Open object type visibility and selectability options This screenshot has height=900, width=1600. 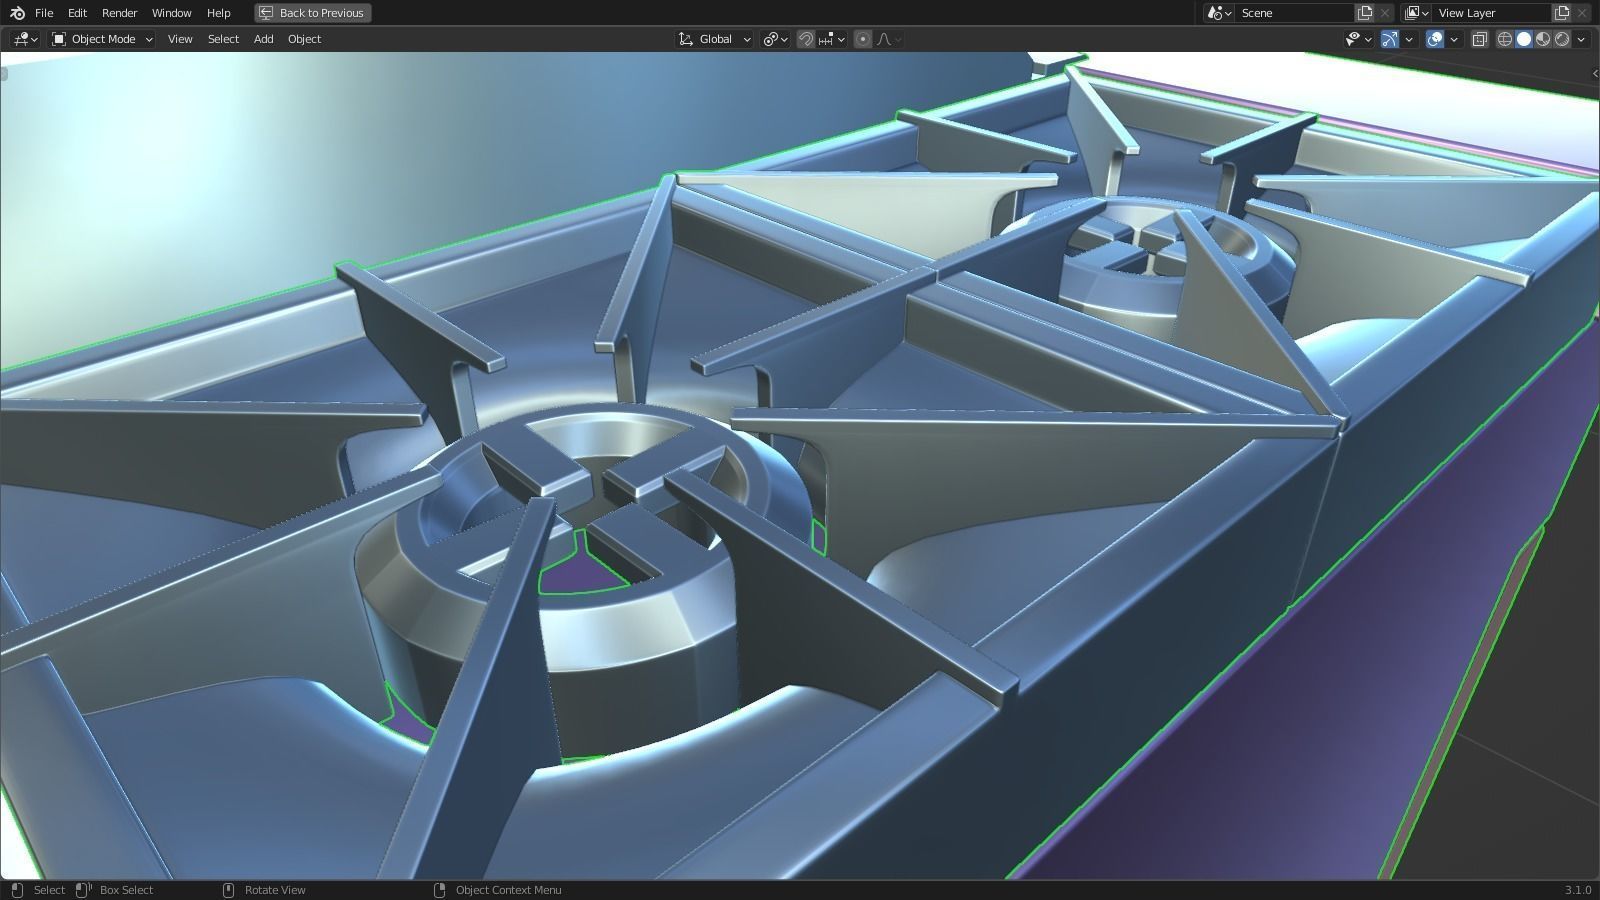point(1358,39)
